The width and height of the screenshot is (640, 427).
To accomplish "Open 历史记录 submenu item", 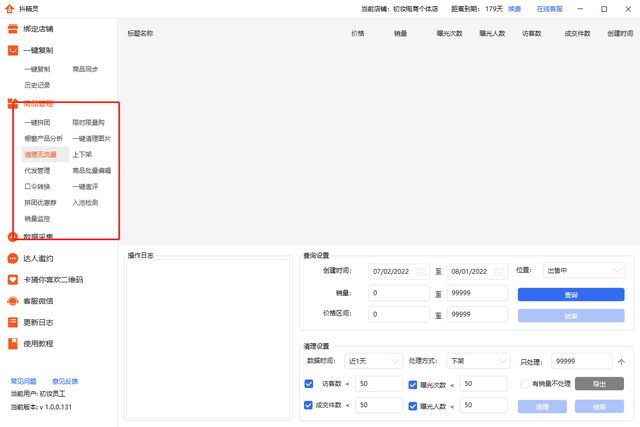I will tap(37, 85).
